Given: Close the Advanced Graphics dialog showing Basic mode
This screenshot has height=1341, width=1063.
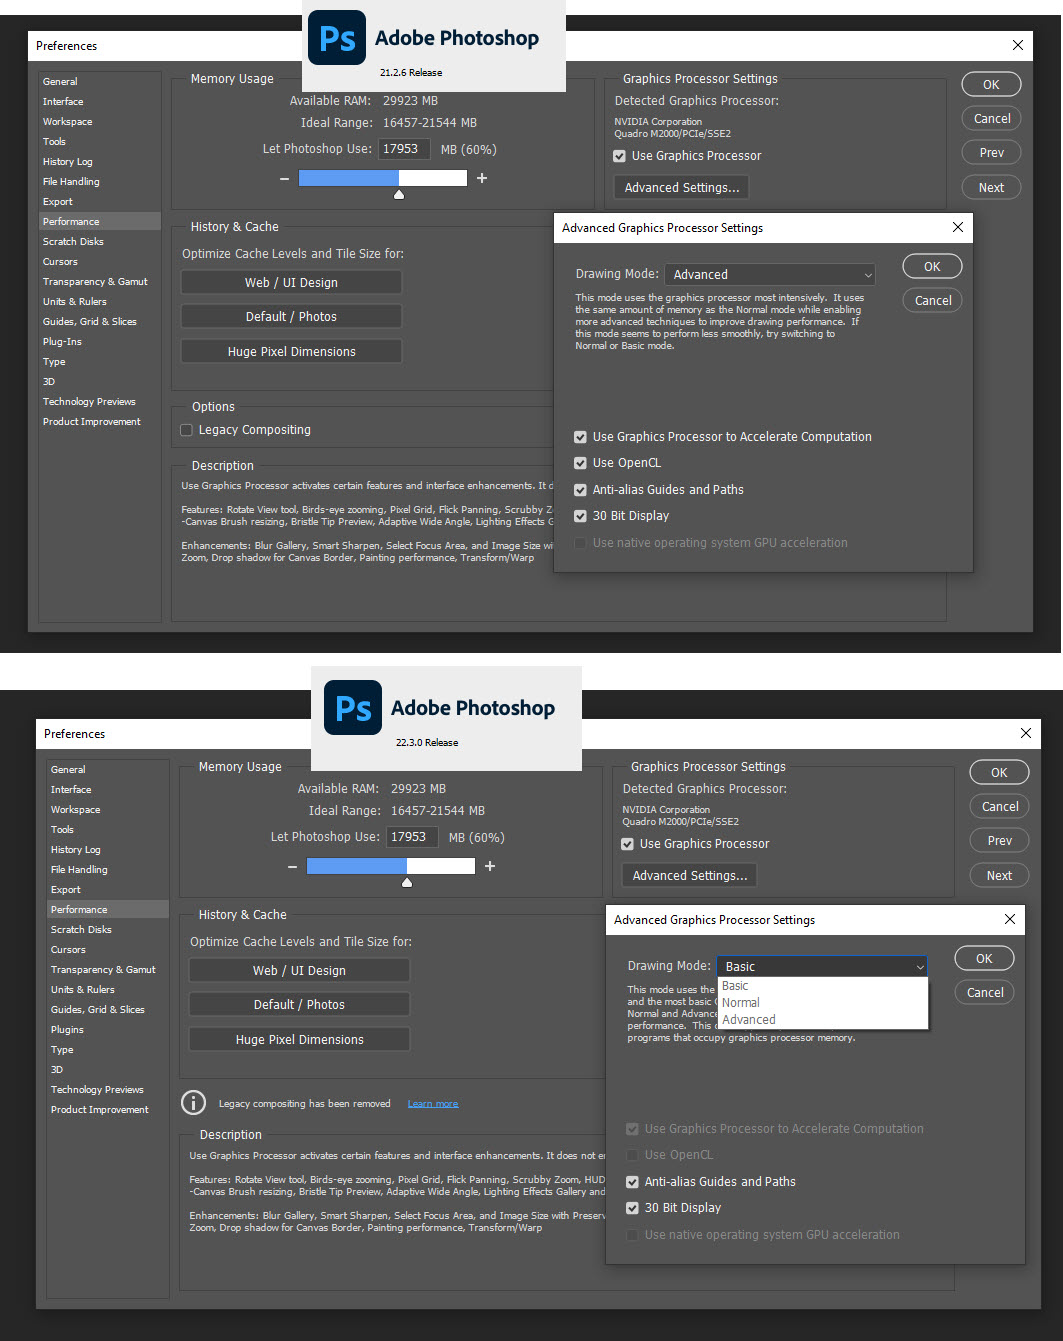Looking at the screenshot, I should click(1009, 919).
